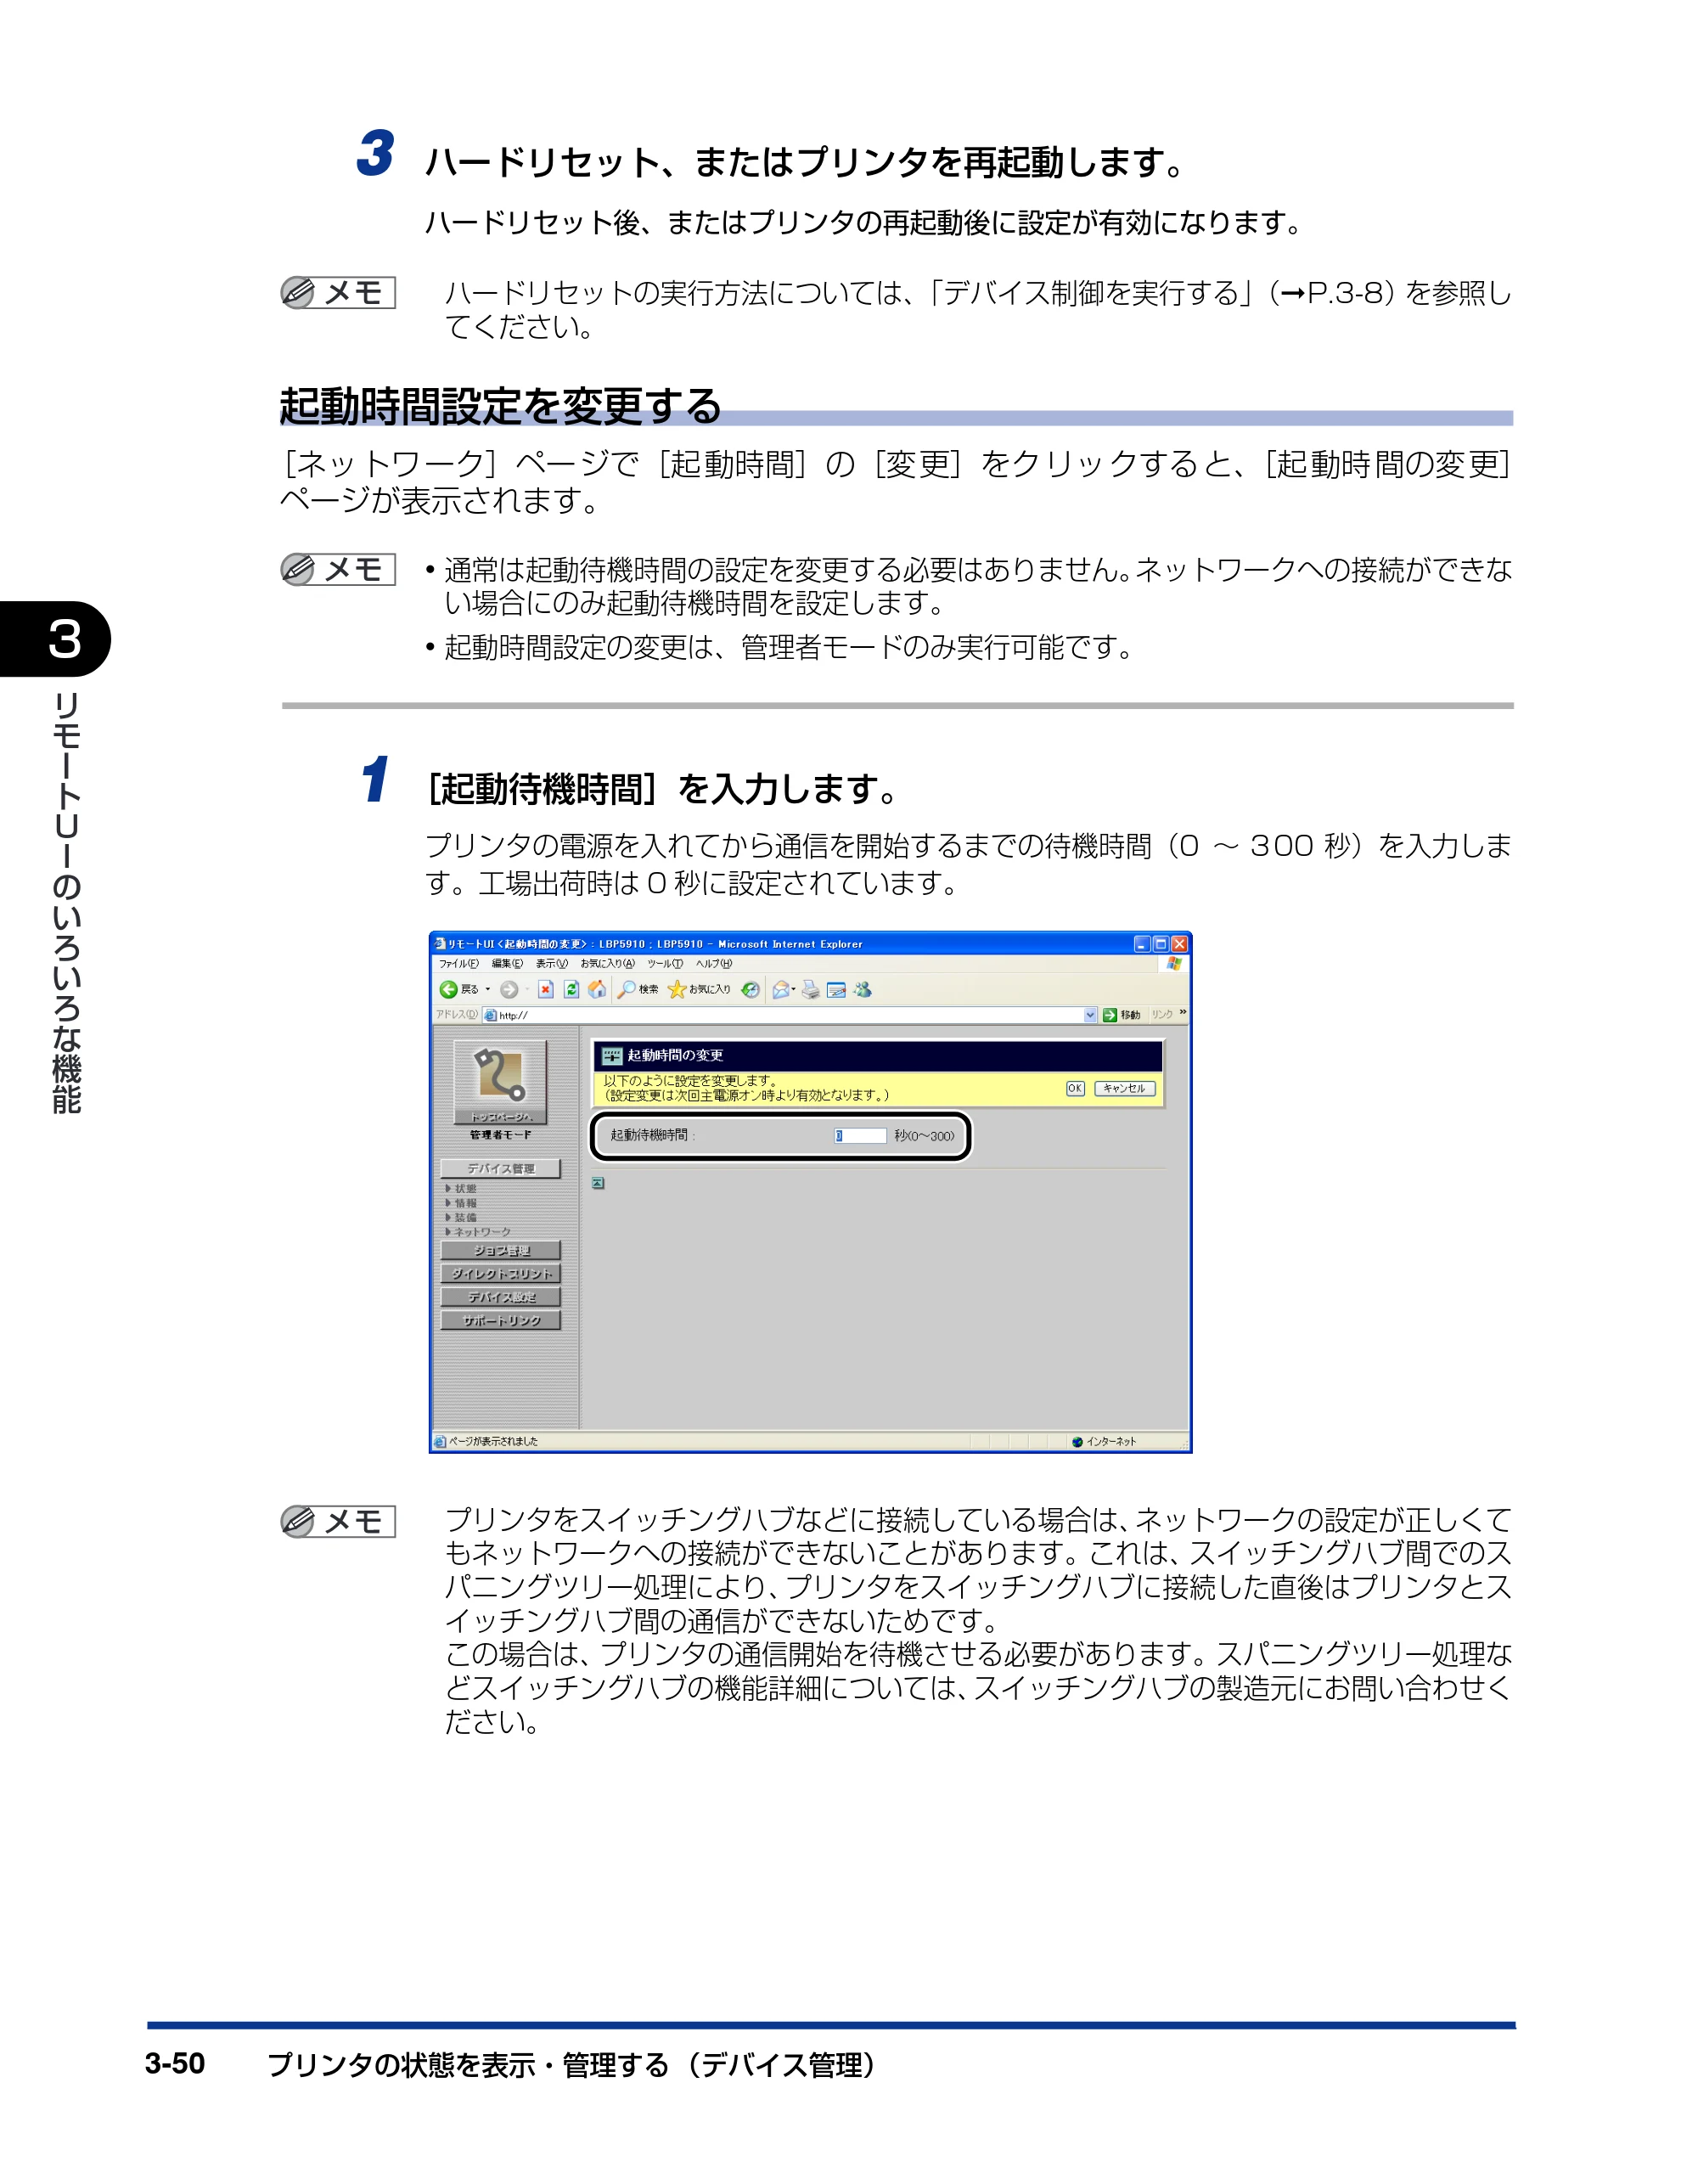Click the Messenger people icon
Screen dimensions: 1698x2184
point(862,989)
